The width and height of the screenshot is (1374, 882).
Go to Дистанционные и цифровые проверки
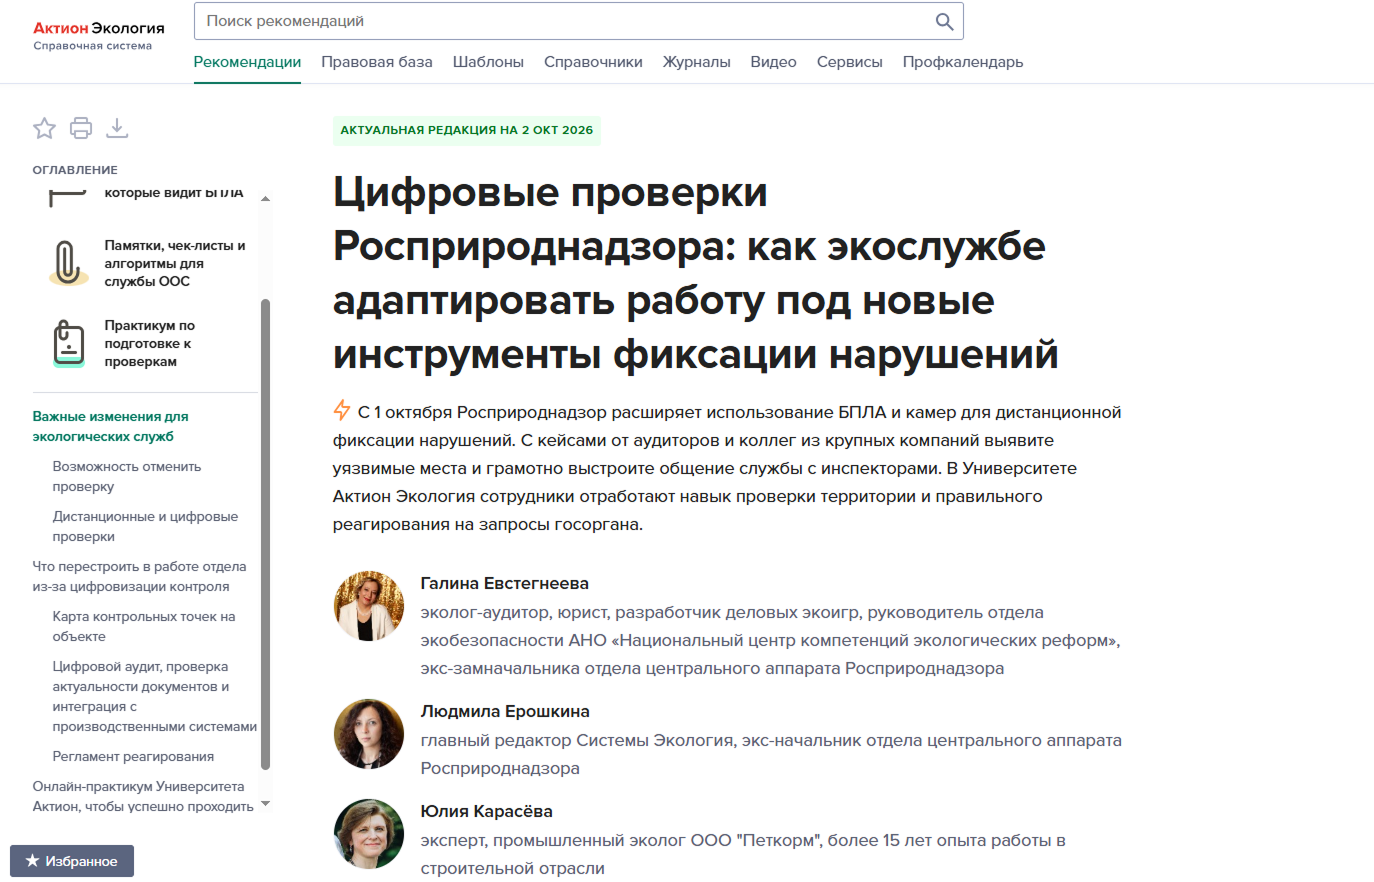pyautogui.click(x=145, y=526)
